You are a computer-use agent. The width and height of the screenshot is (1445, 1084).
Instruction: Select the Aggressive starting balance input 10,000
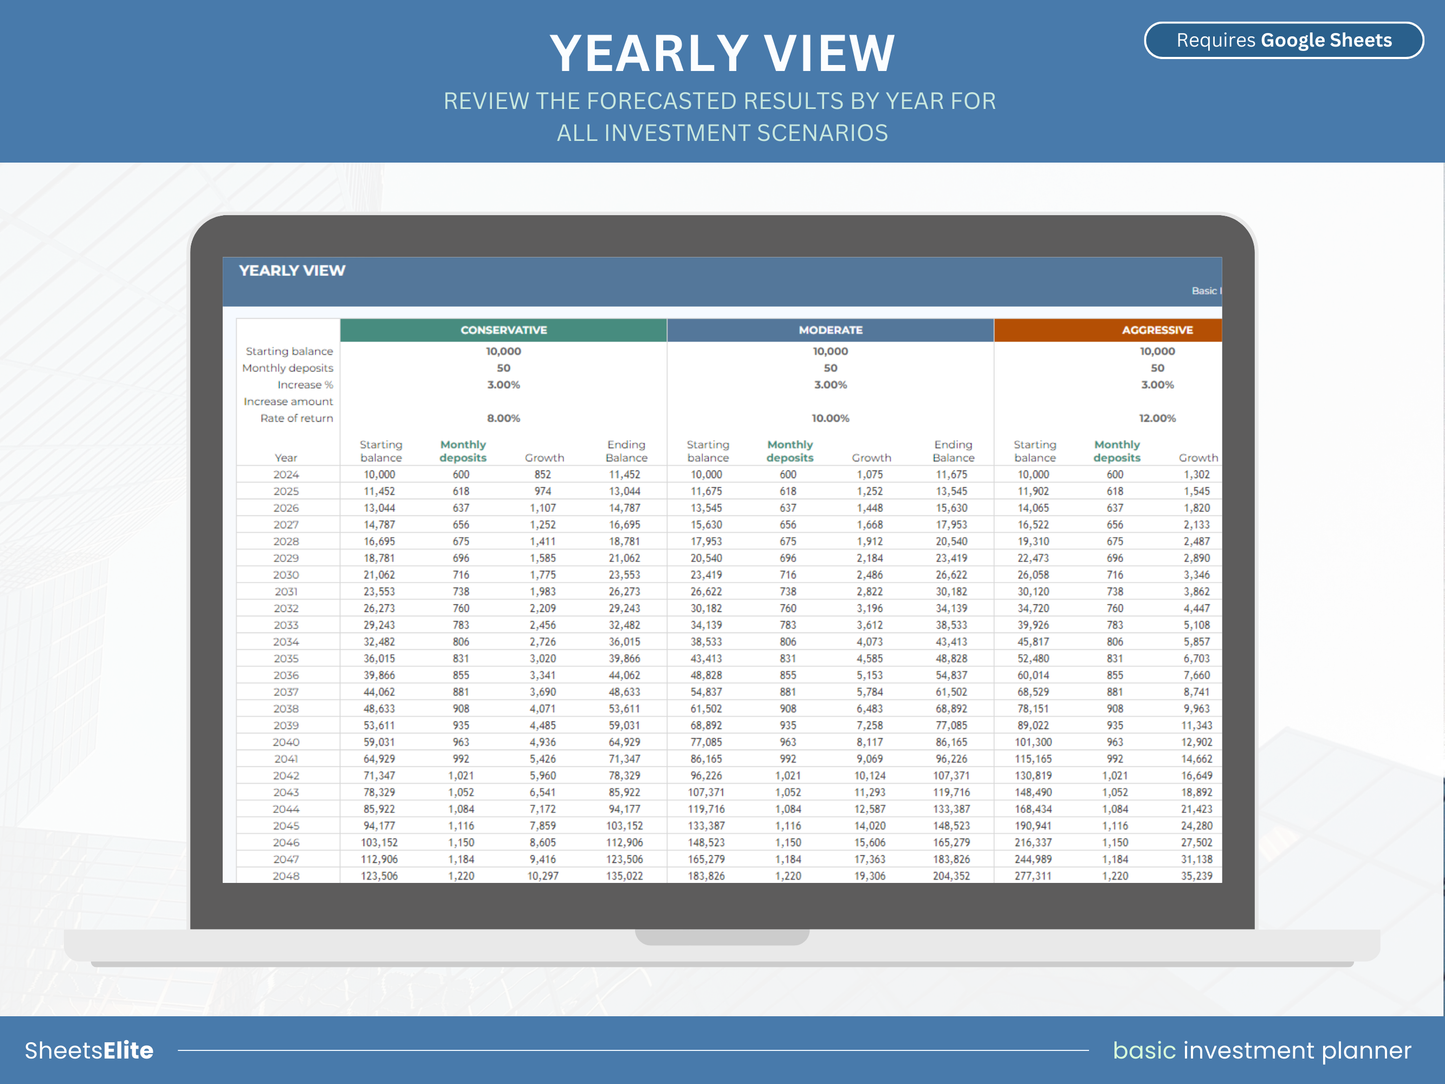tap(1157, 351)
